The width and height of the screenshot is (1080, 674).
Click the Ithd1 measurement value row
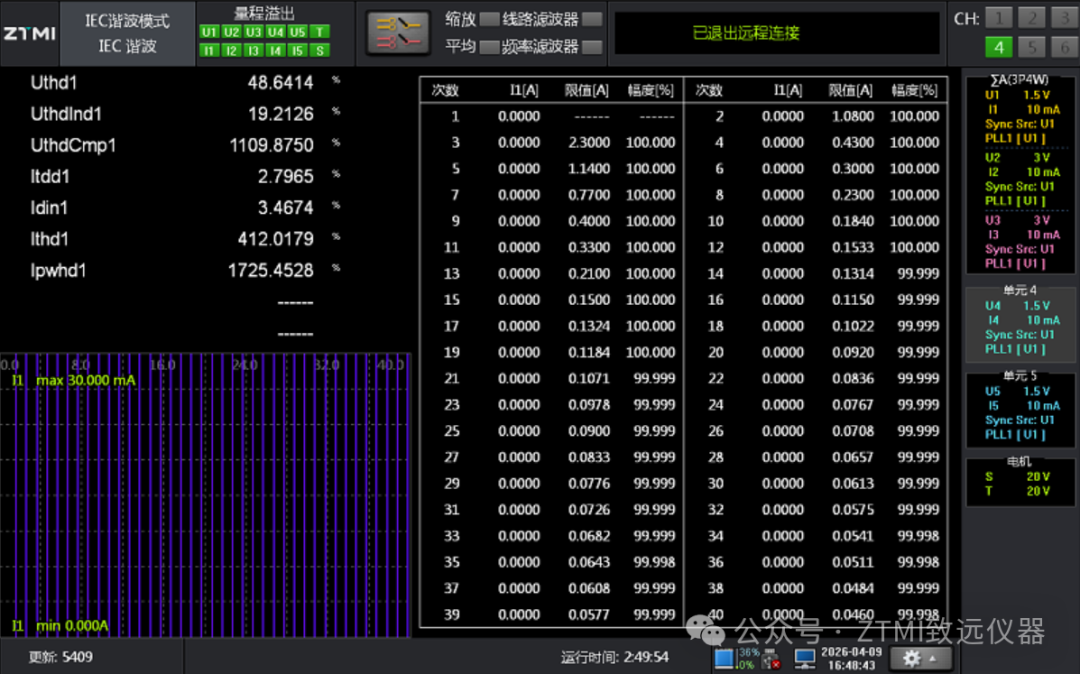click(x=172, y=239)
